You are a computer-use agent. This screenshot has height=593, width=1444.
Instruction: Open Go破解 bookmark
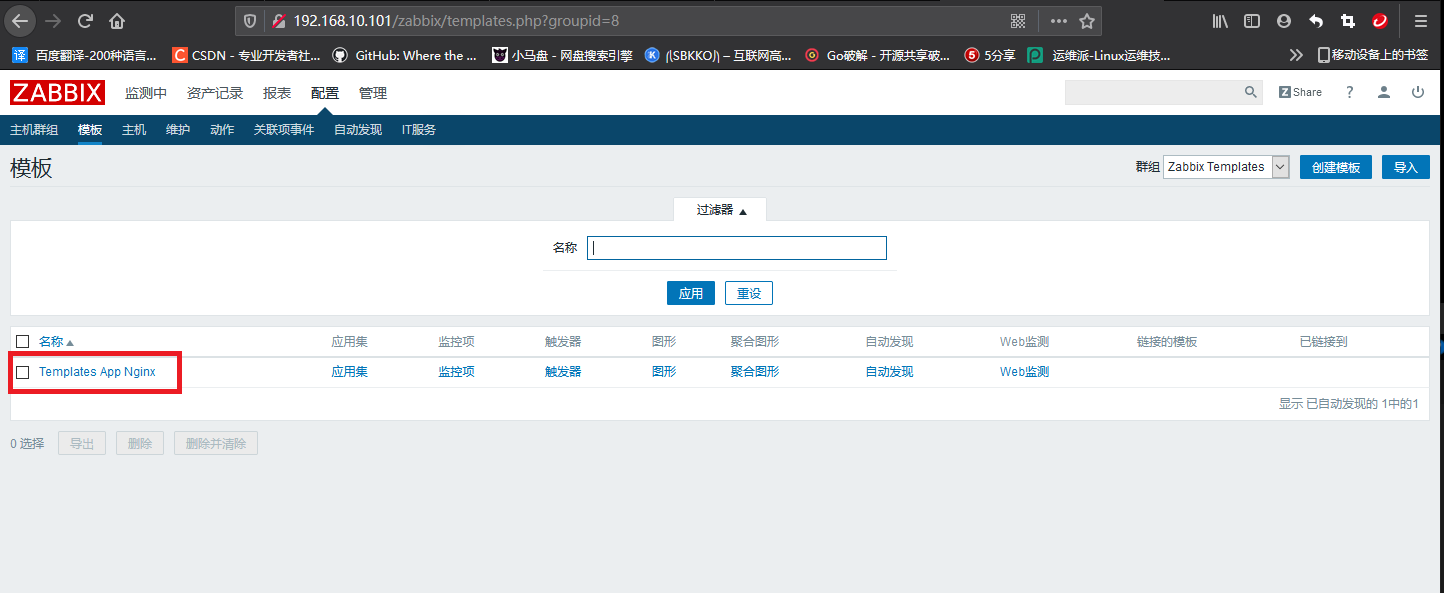click(878, 55)
